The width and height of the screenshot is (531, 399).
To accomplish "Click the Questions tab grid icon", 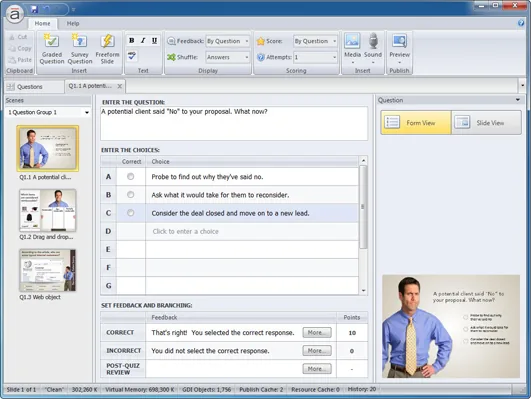I will 10,87.
